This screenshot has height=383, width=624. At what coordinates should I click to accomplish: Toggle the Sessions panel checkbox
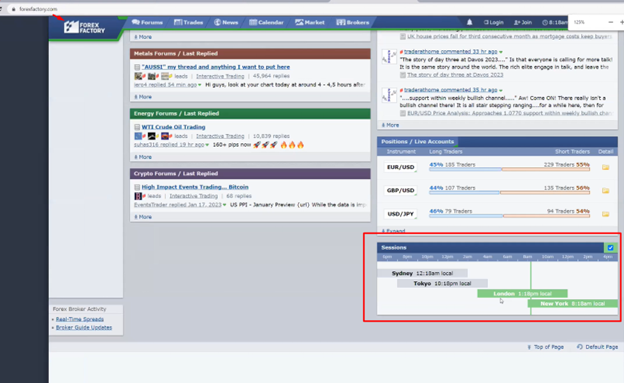[610, 248]
